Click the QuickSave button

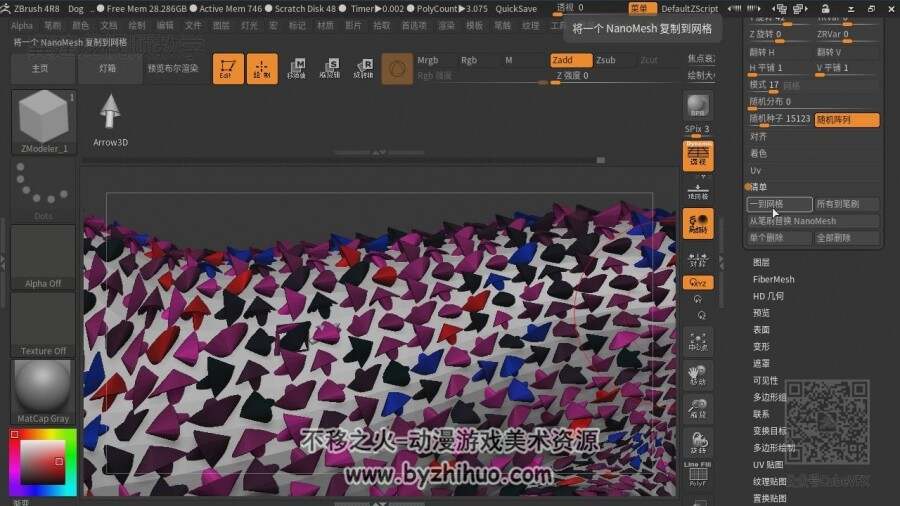[516, 9]
